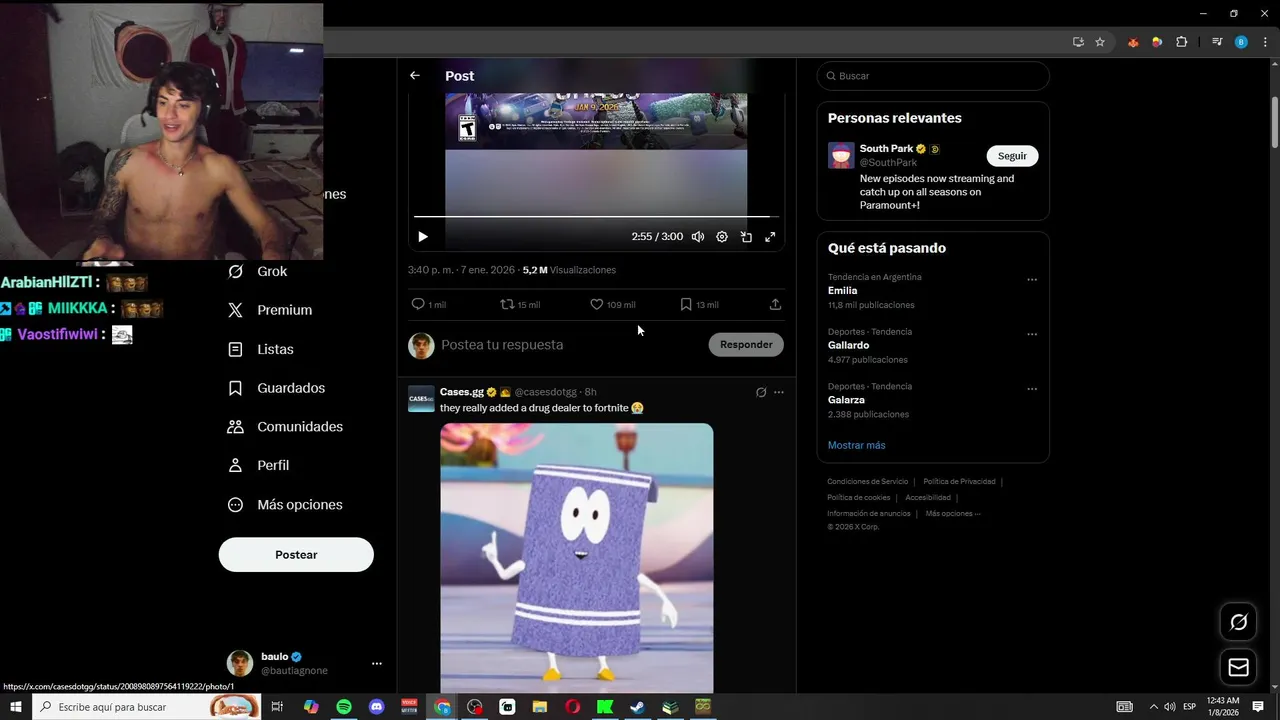Open Política de Privacidad link

959,482
